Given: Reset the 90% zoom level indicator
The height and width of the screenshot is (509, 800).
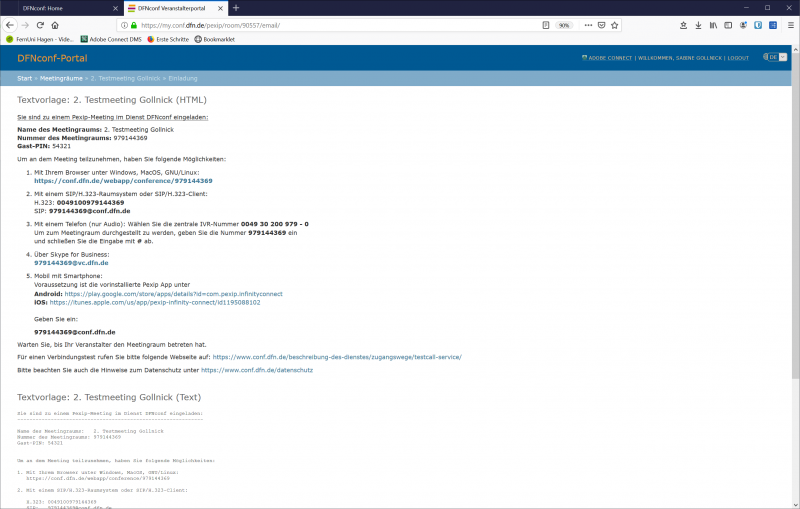Looking at the screenshot, I should click(x=564, y=25).
